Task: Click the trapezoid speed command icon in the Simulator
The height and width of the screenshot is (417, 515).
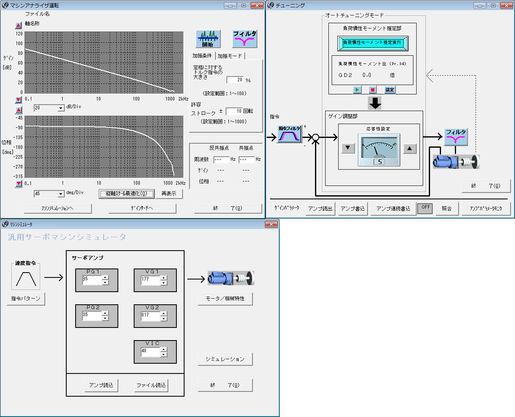Action: coord(26,278)
